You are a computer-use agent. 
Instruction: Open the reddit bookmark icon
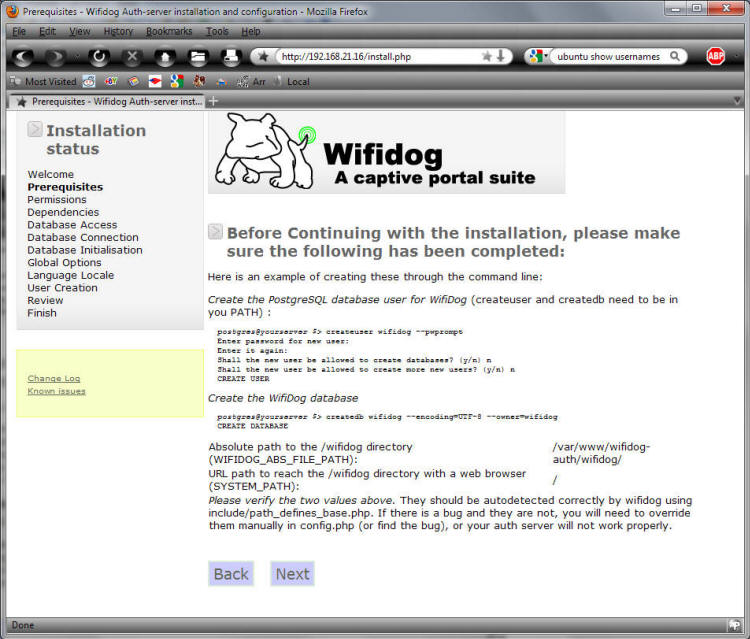tap(89, 82)
